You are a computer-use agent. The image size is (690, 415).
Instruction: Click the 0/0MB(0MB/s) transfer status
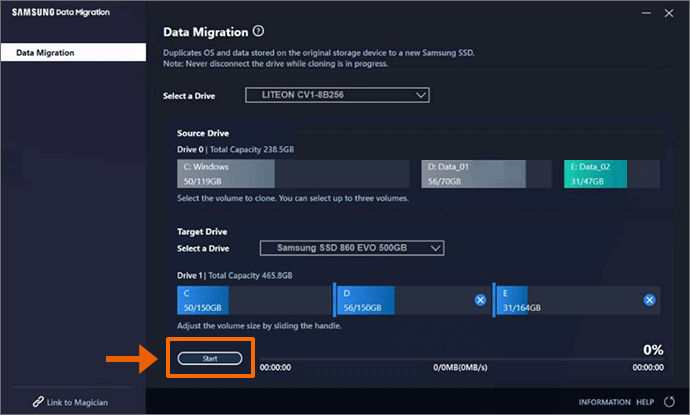tap(460, 367)
